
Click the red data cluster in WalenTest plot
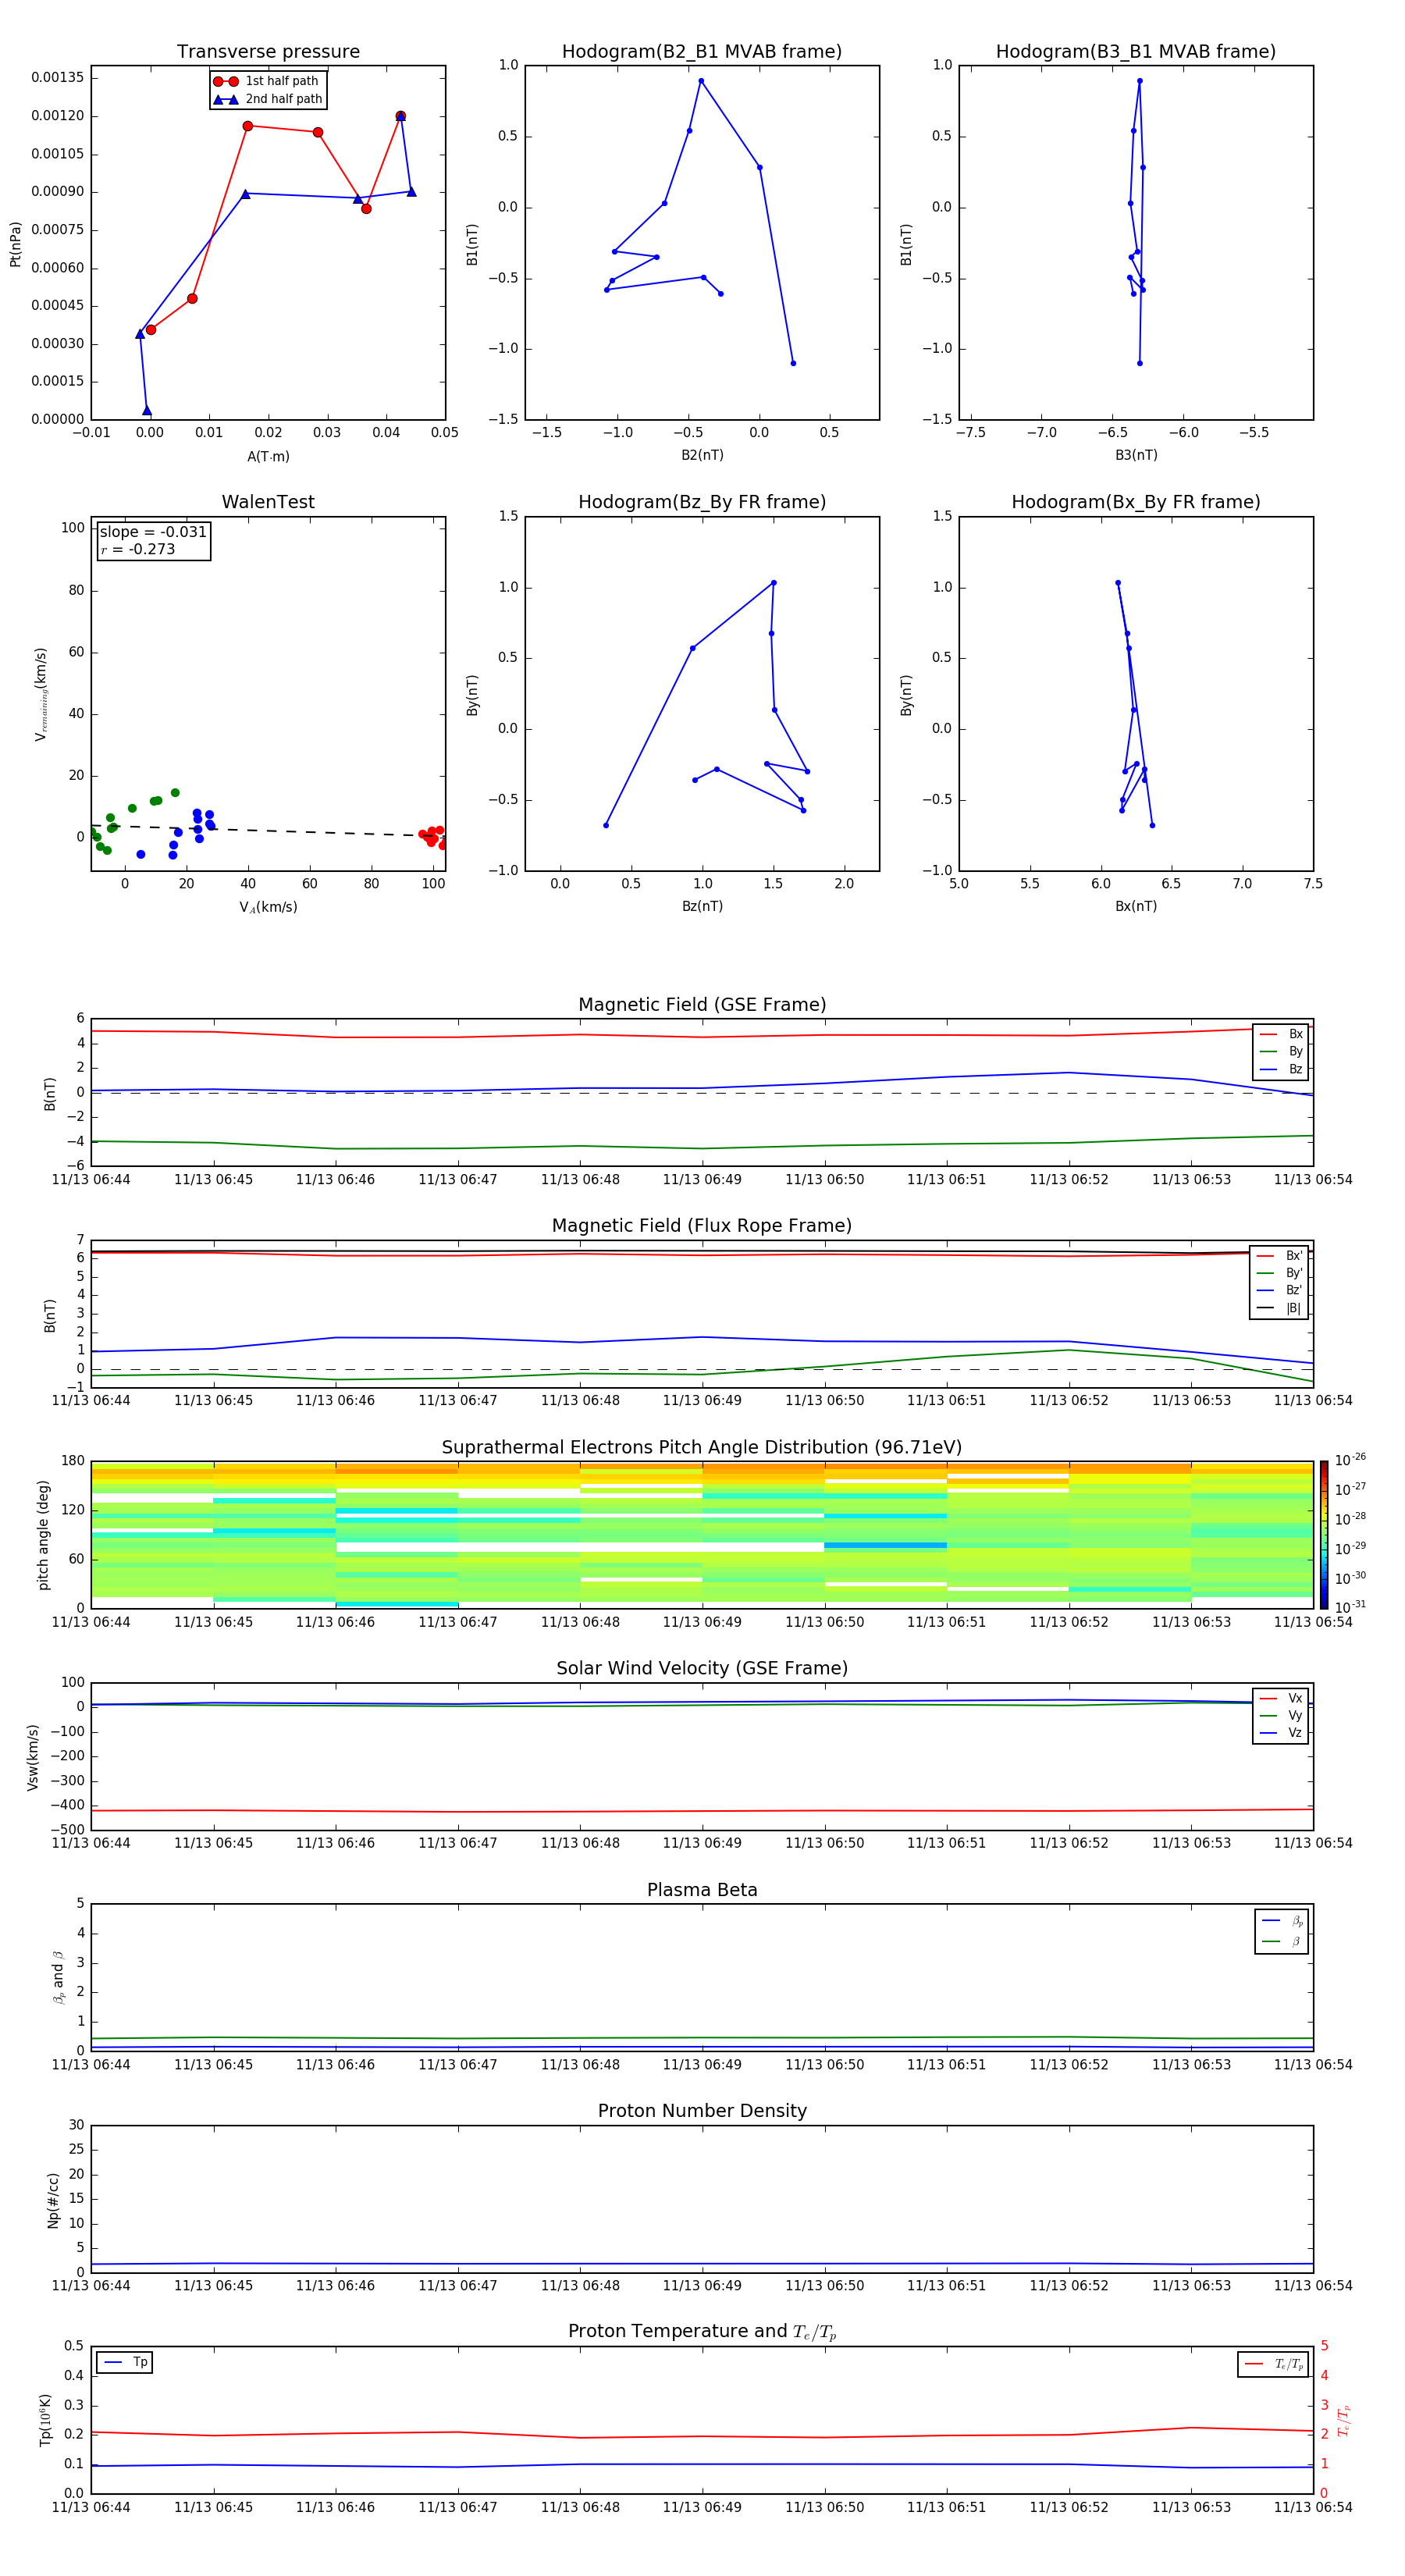(x=432, y=836)
